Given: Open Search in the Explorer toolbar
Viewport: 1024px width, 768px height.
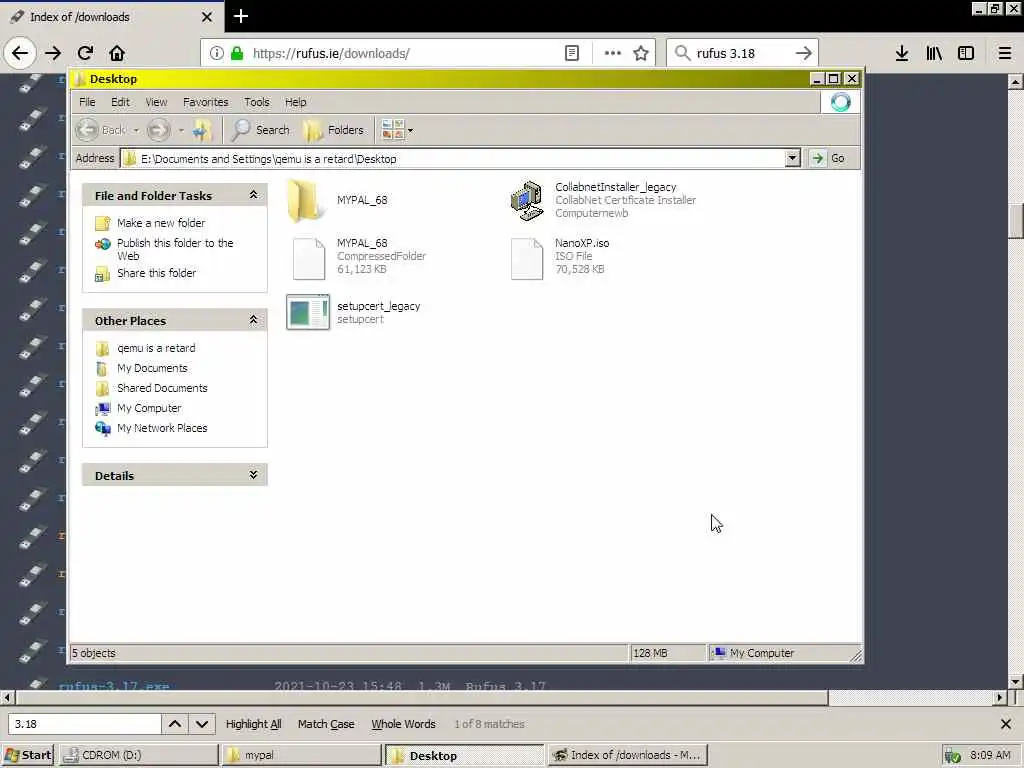Looking at the screenshot, I should tap(261, 130).
